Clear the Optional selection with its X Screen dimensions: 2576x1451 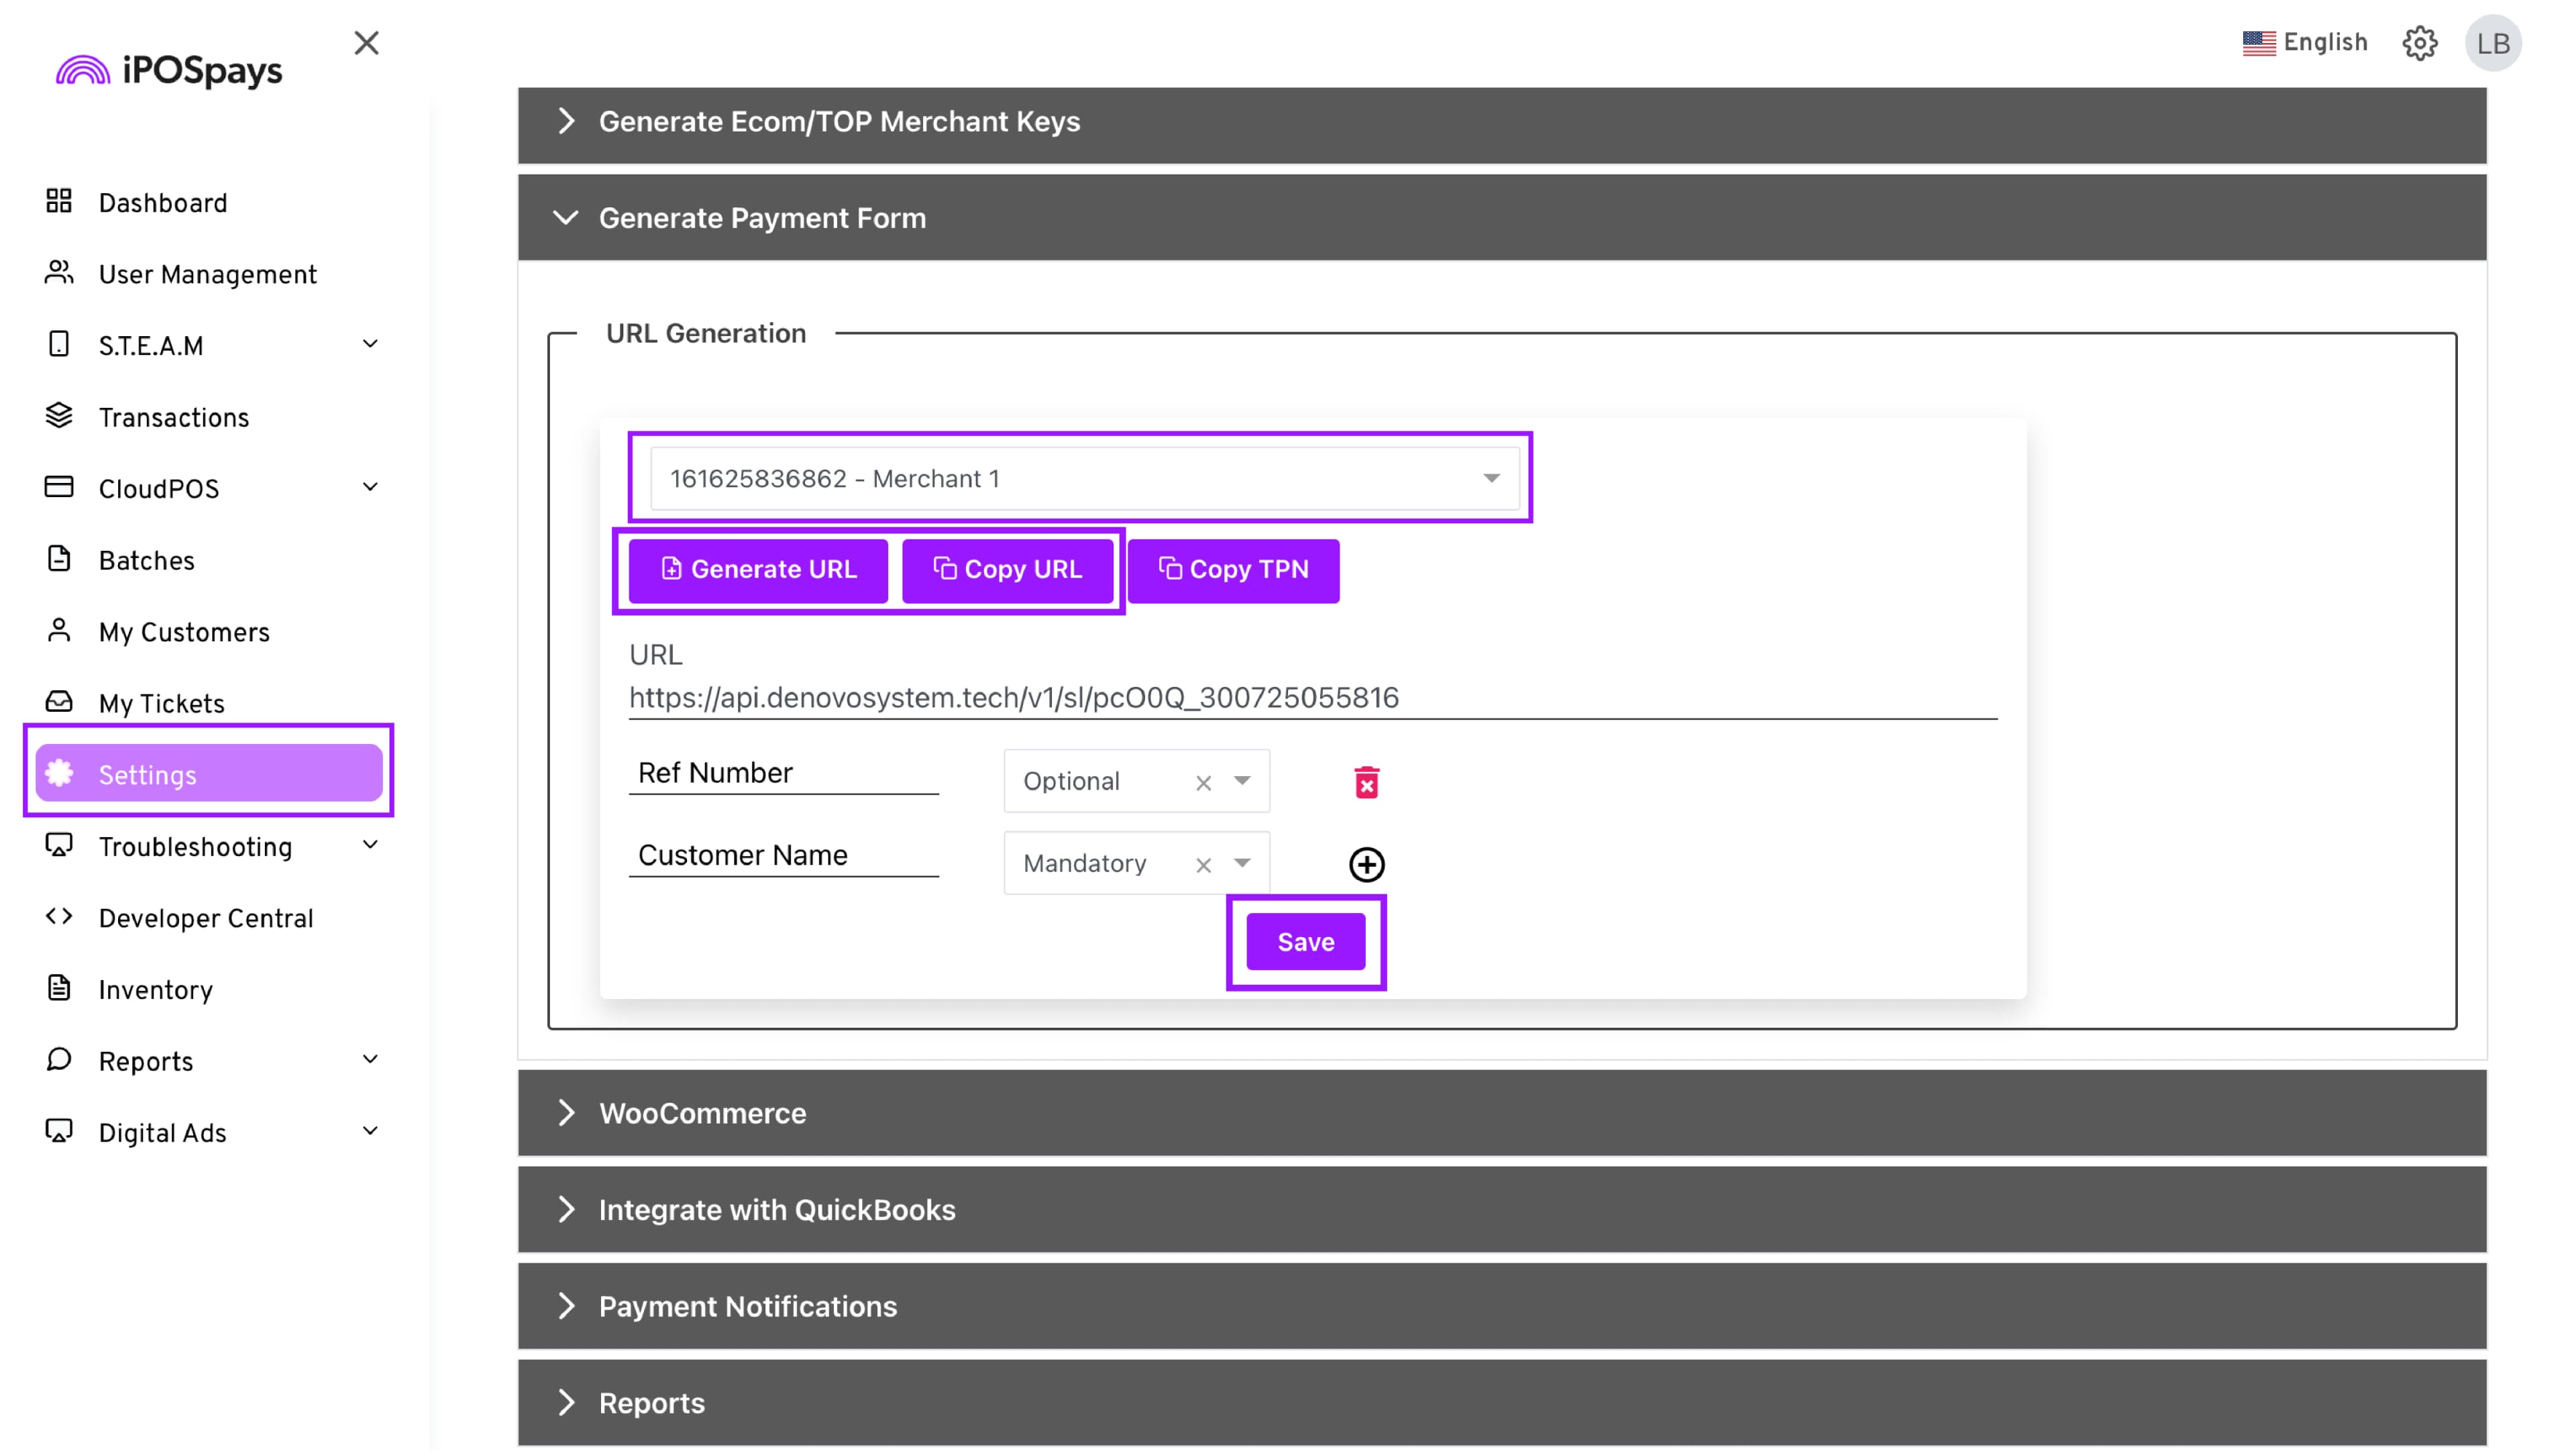1203,783
